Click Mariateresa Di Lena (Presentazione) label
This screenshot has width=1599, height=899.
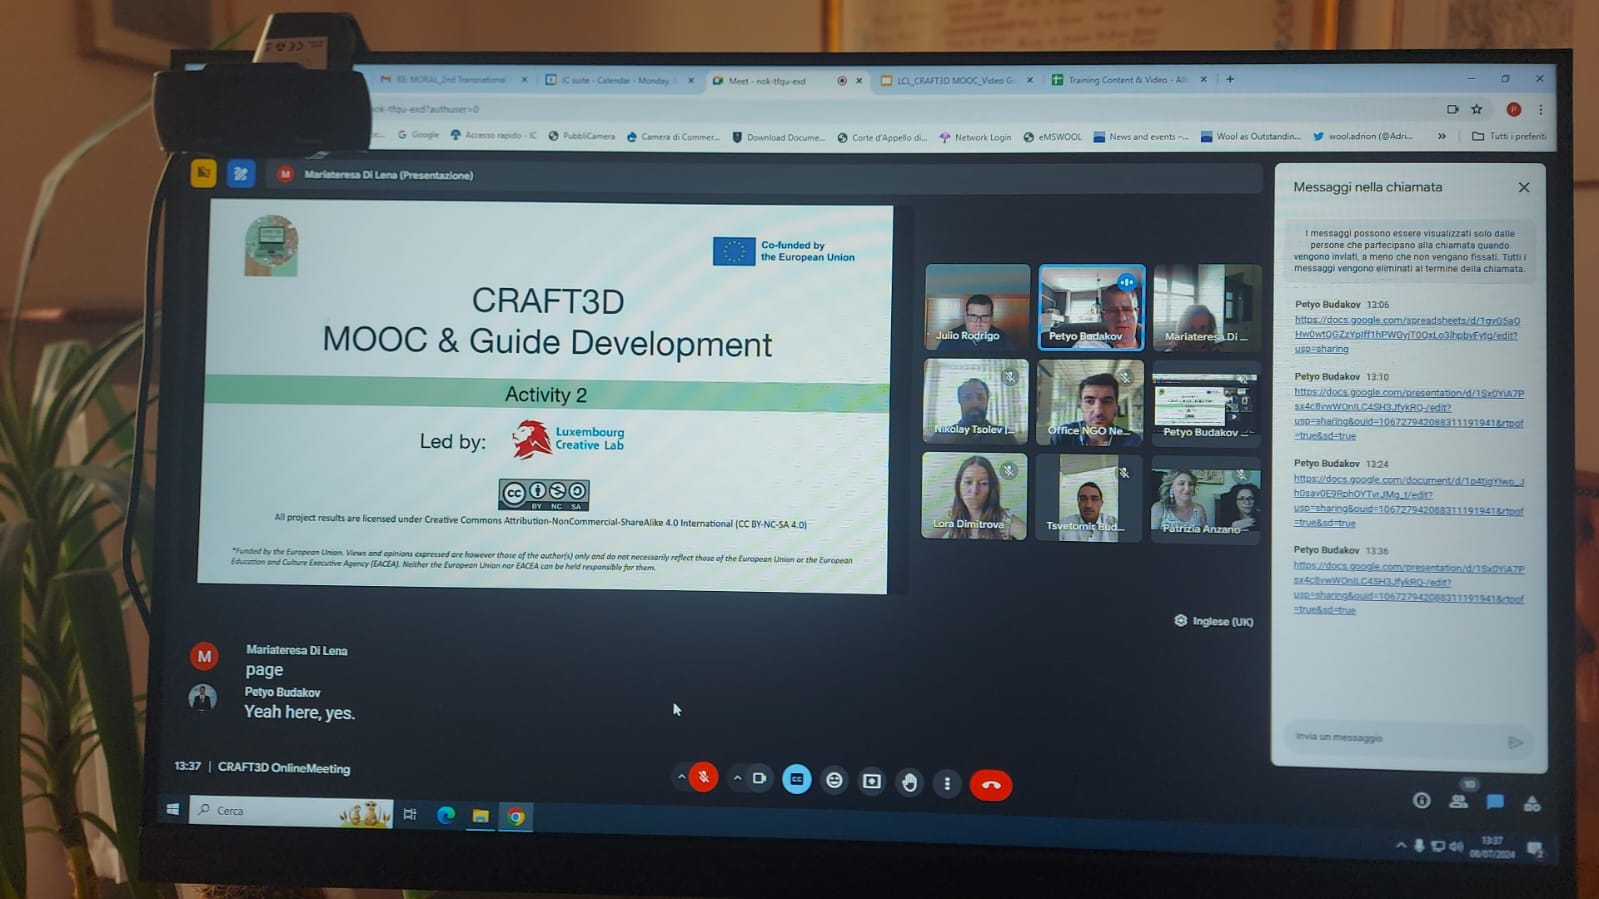(x=389, y=175)
